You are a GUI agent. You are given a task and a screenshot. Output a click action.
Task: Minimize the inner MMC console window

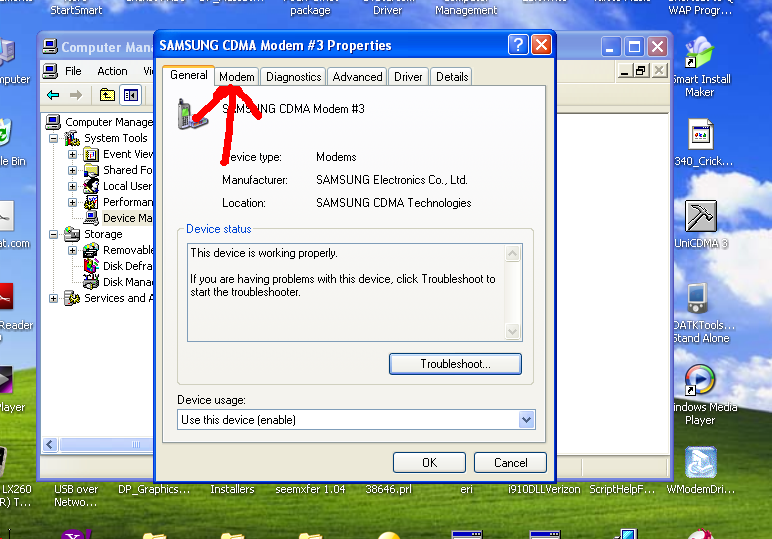[624, 71]
